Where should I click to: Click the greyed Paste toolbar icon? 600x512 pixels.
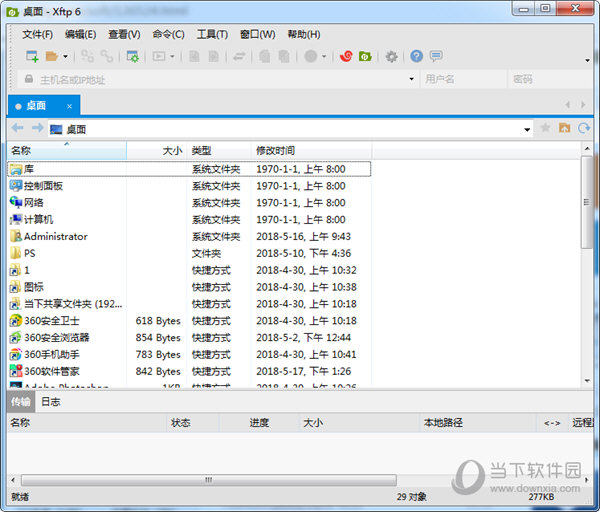click(x=284, y=56)
